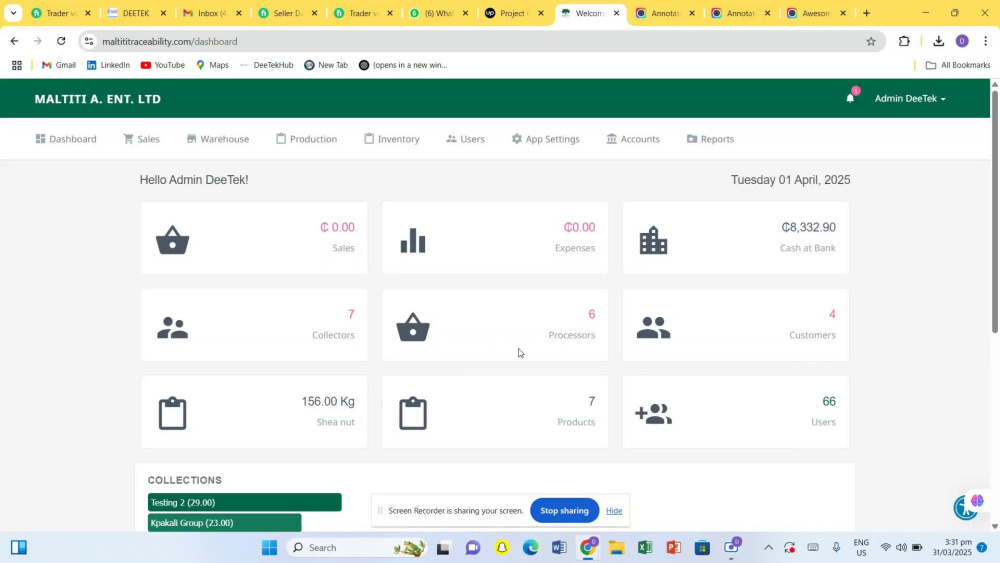Bookmark this page with the star icon
The height and width of the screenshot is (563, 1000).
coord(871,41)
